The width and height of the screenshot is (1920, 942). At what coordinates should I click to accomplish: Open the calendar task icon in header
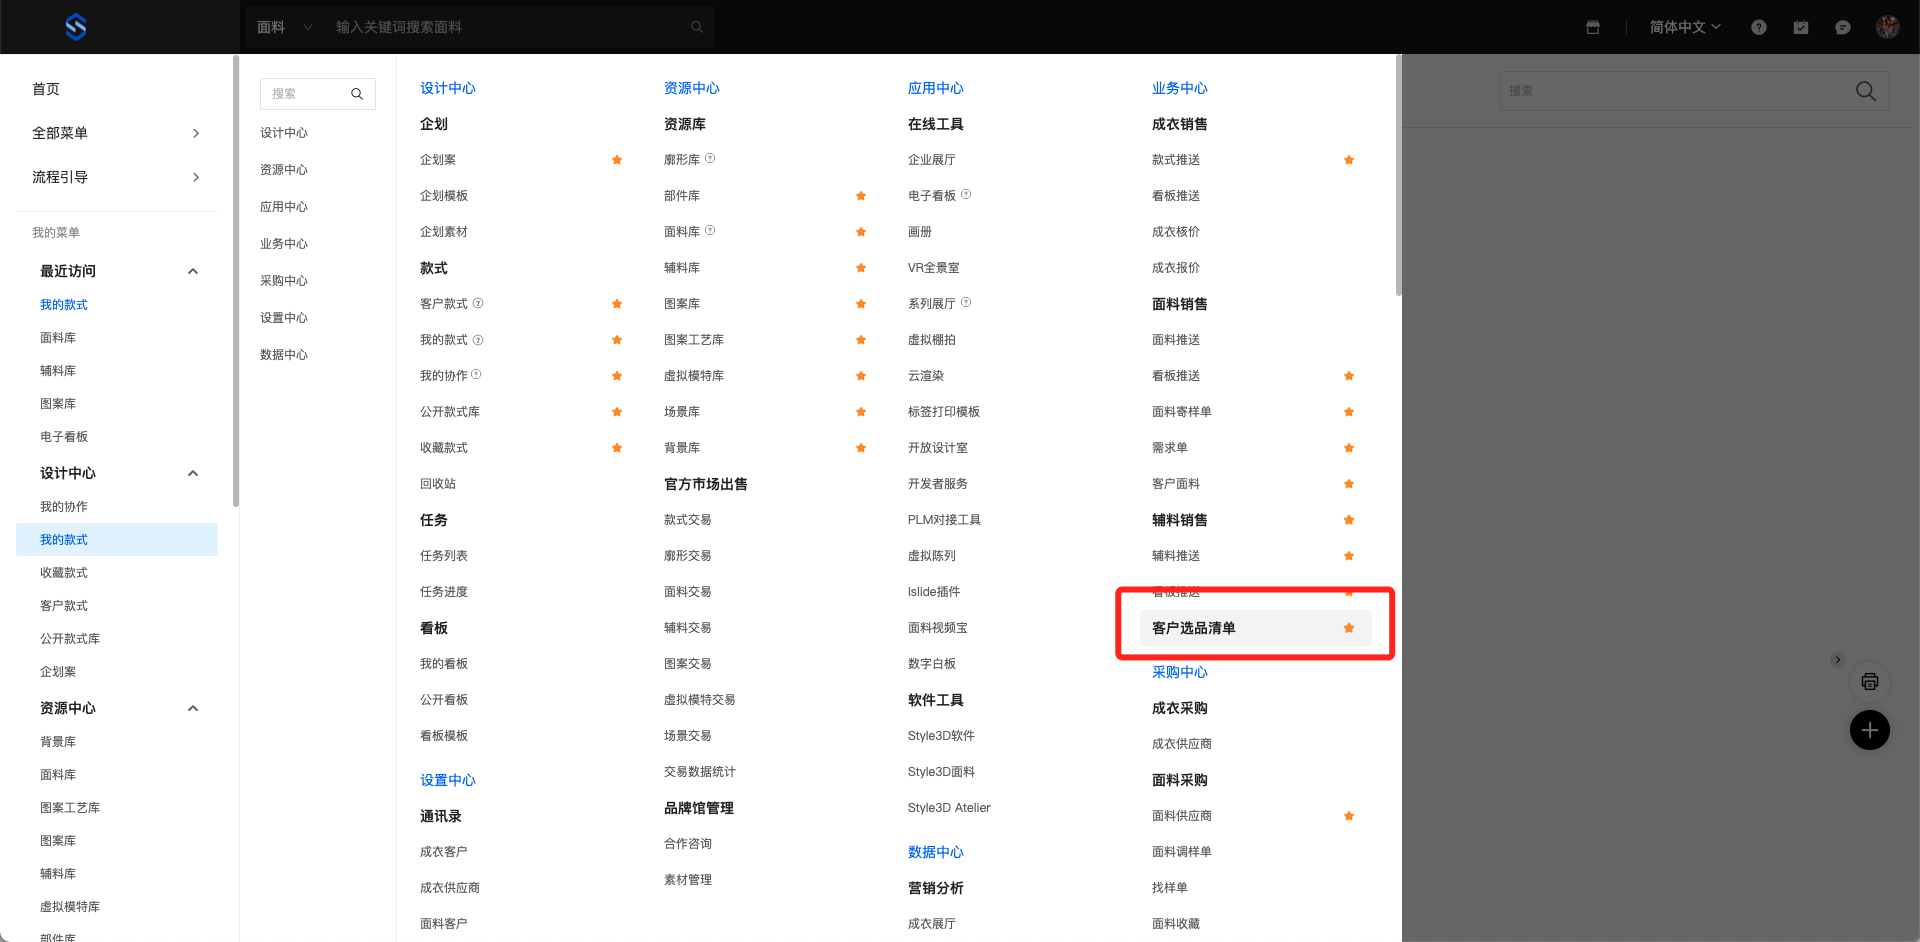(x=1801, y=28)
